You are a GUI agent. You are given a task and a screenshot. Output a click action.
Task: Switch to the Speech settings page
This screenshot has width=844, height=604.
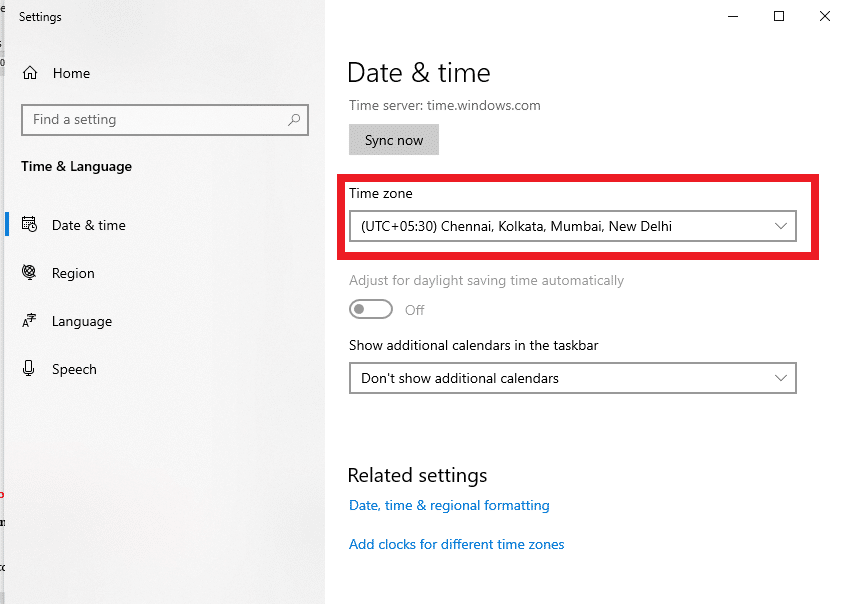(x=74, y=369)
